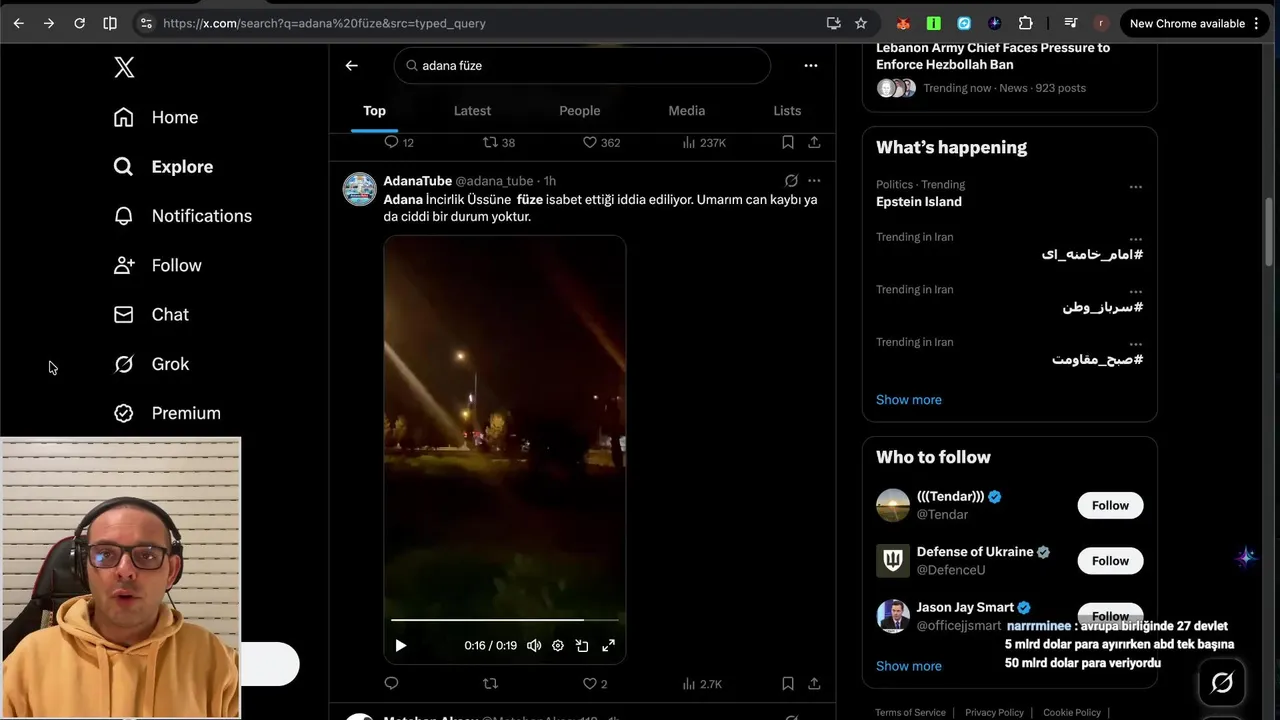This screenshot has width=1280, height=720.
Task: Share the AdanaTube post
Action: [x=814, y=684]
